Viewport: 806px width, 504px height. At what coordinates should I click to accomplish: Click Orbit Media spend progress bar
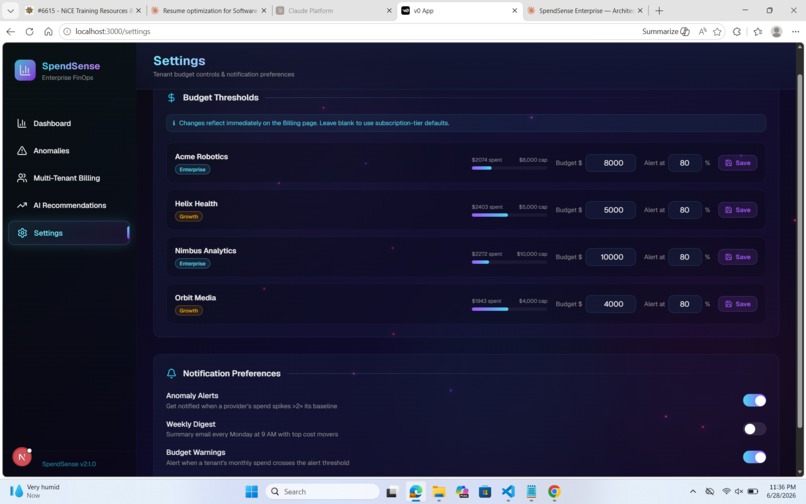pos(509,309)
